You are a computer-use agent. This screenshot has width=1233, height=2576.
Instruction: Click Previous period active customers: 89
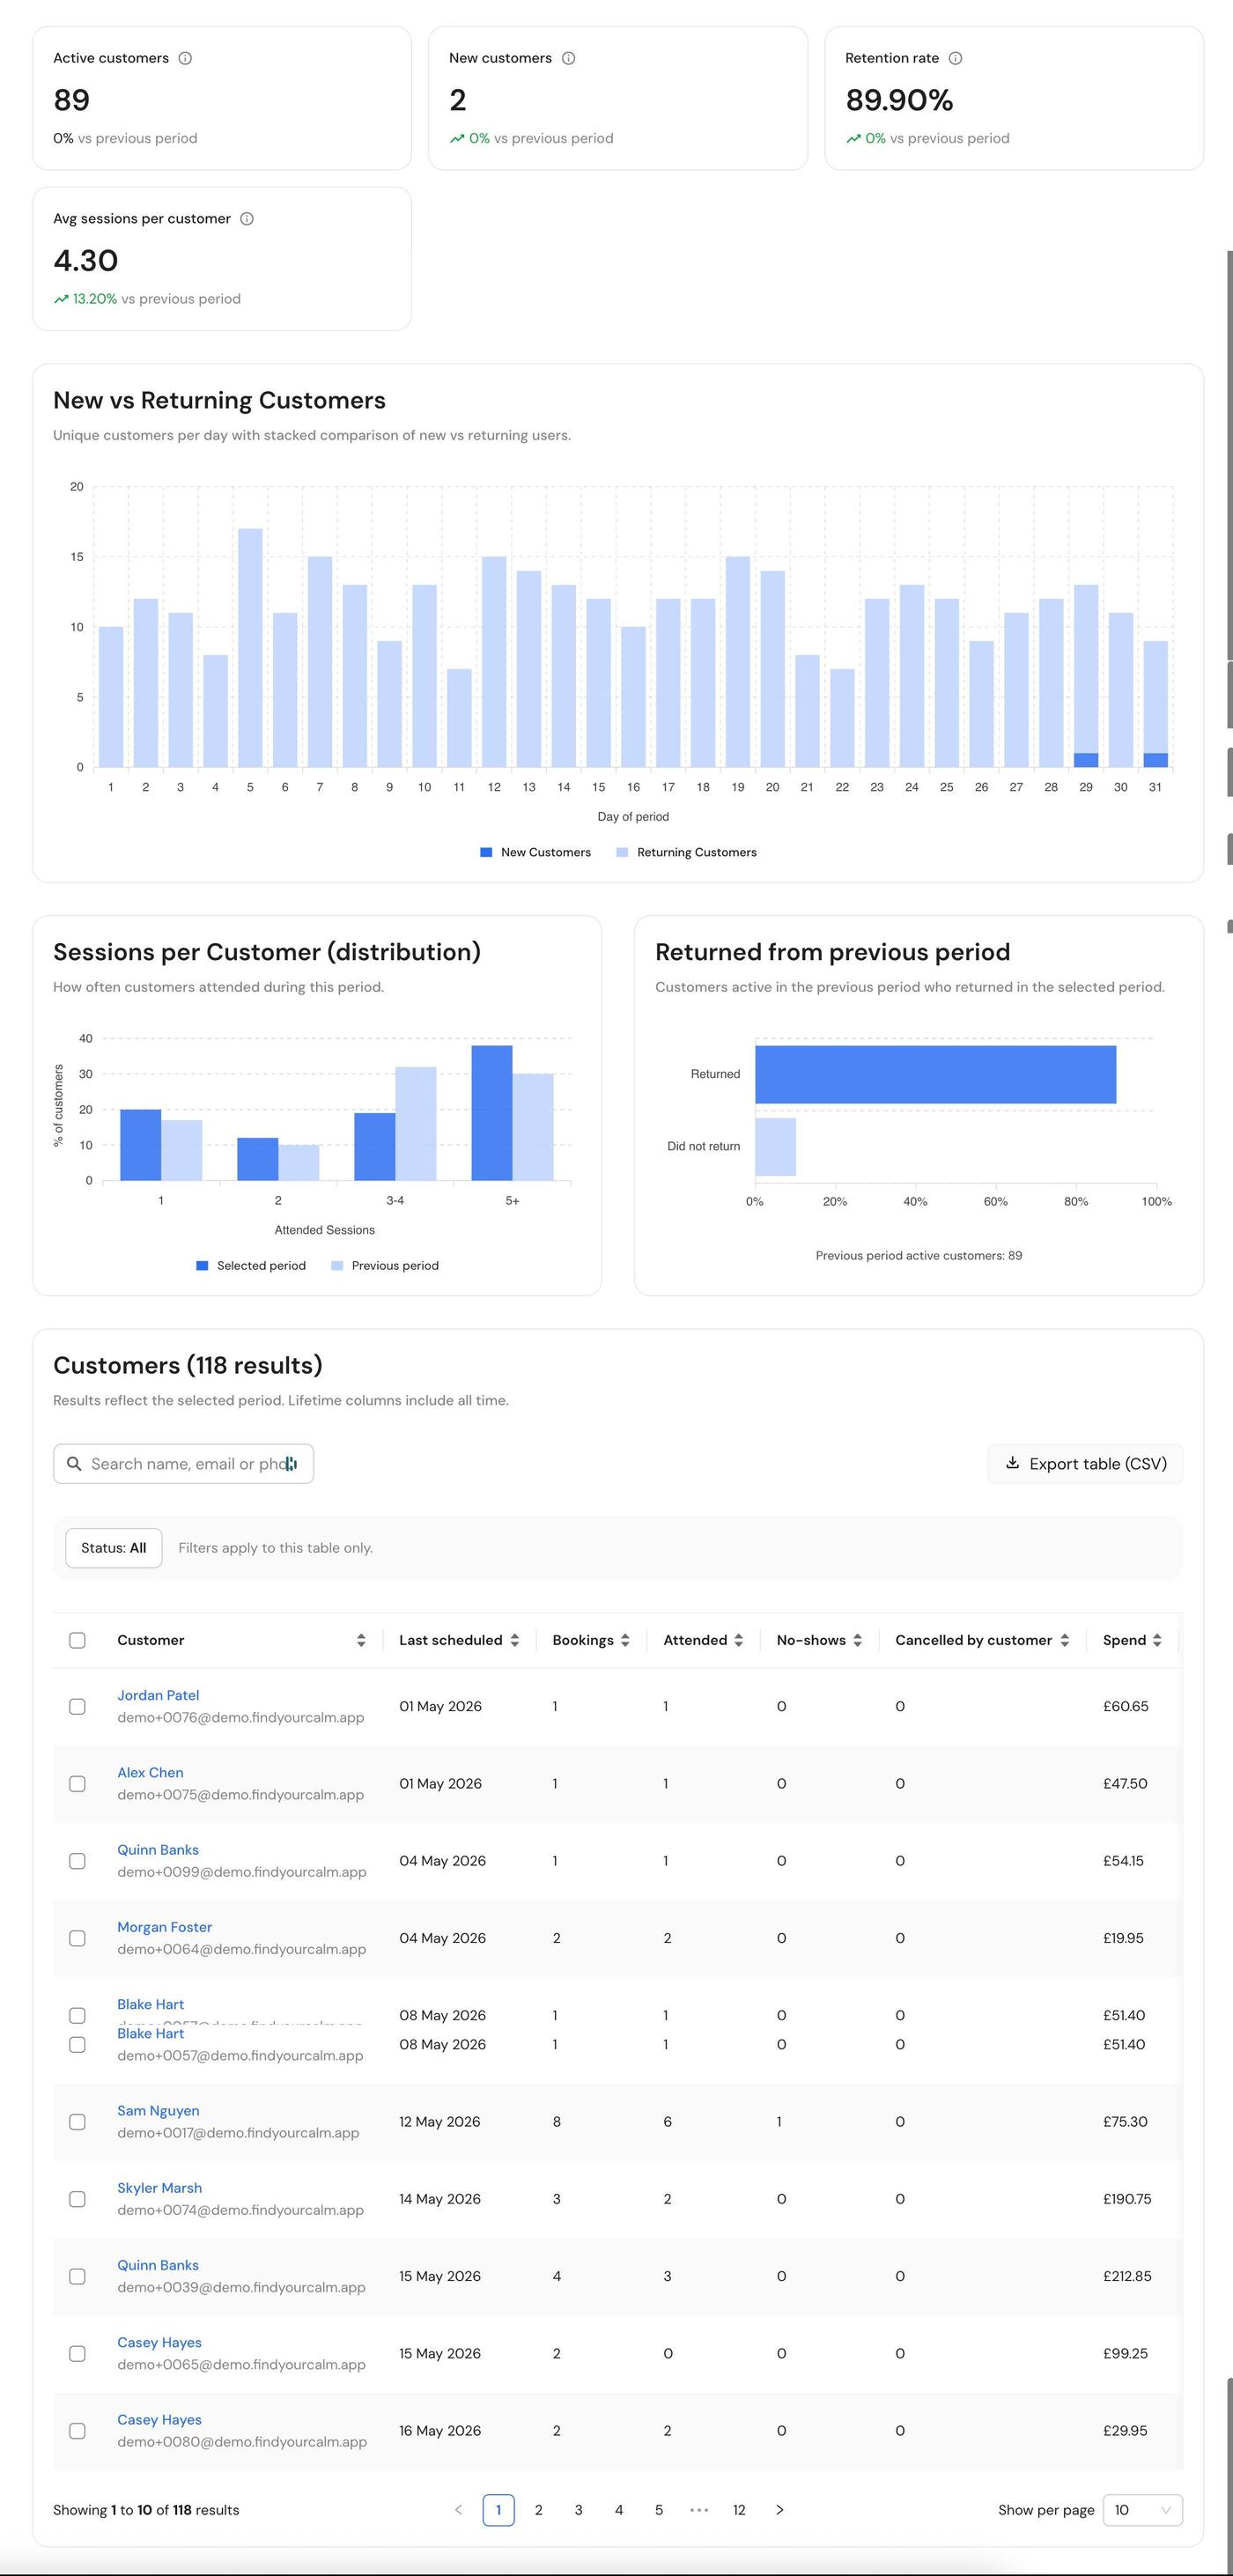pos(919,1256)
